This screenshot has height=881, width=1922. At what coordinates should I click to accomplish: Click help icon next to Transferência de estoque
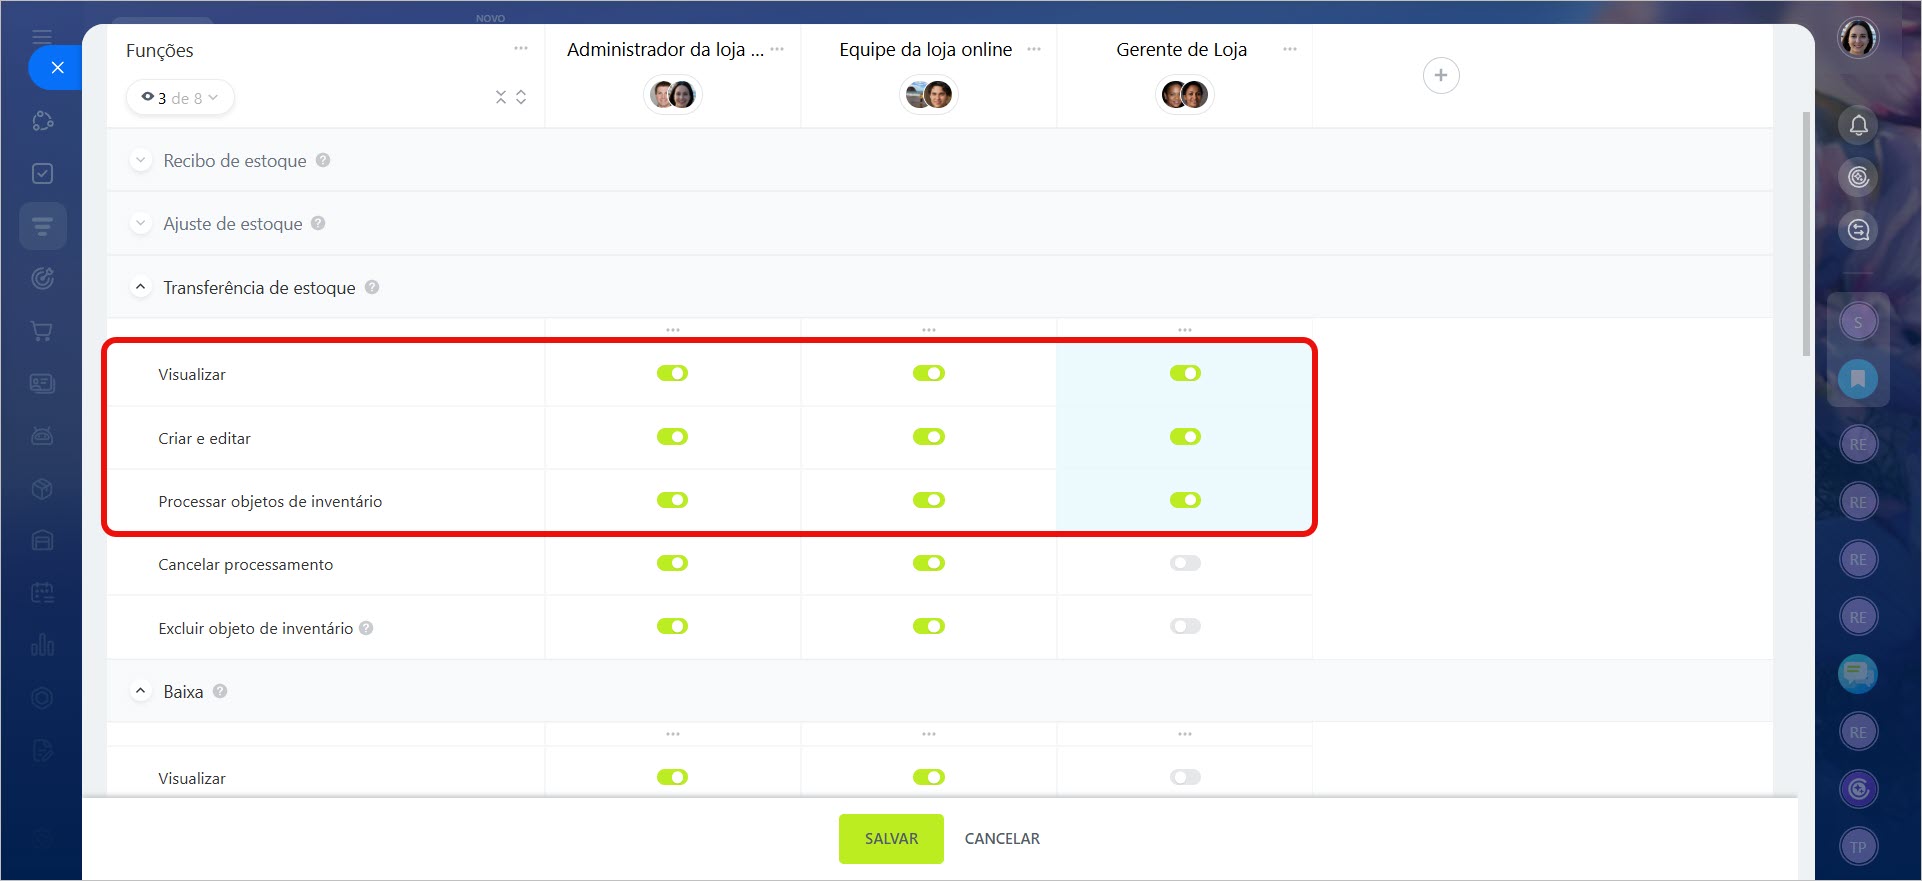coord(372,287)
